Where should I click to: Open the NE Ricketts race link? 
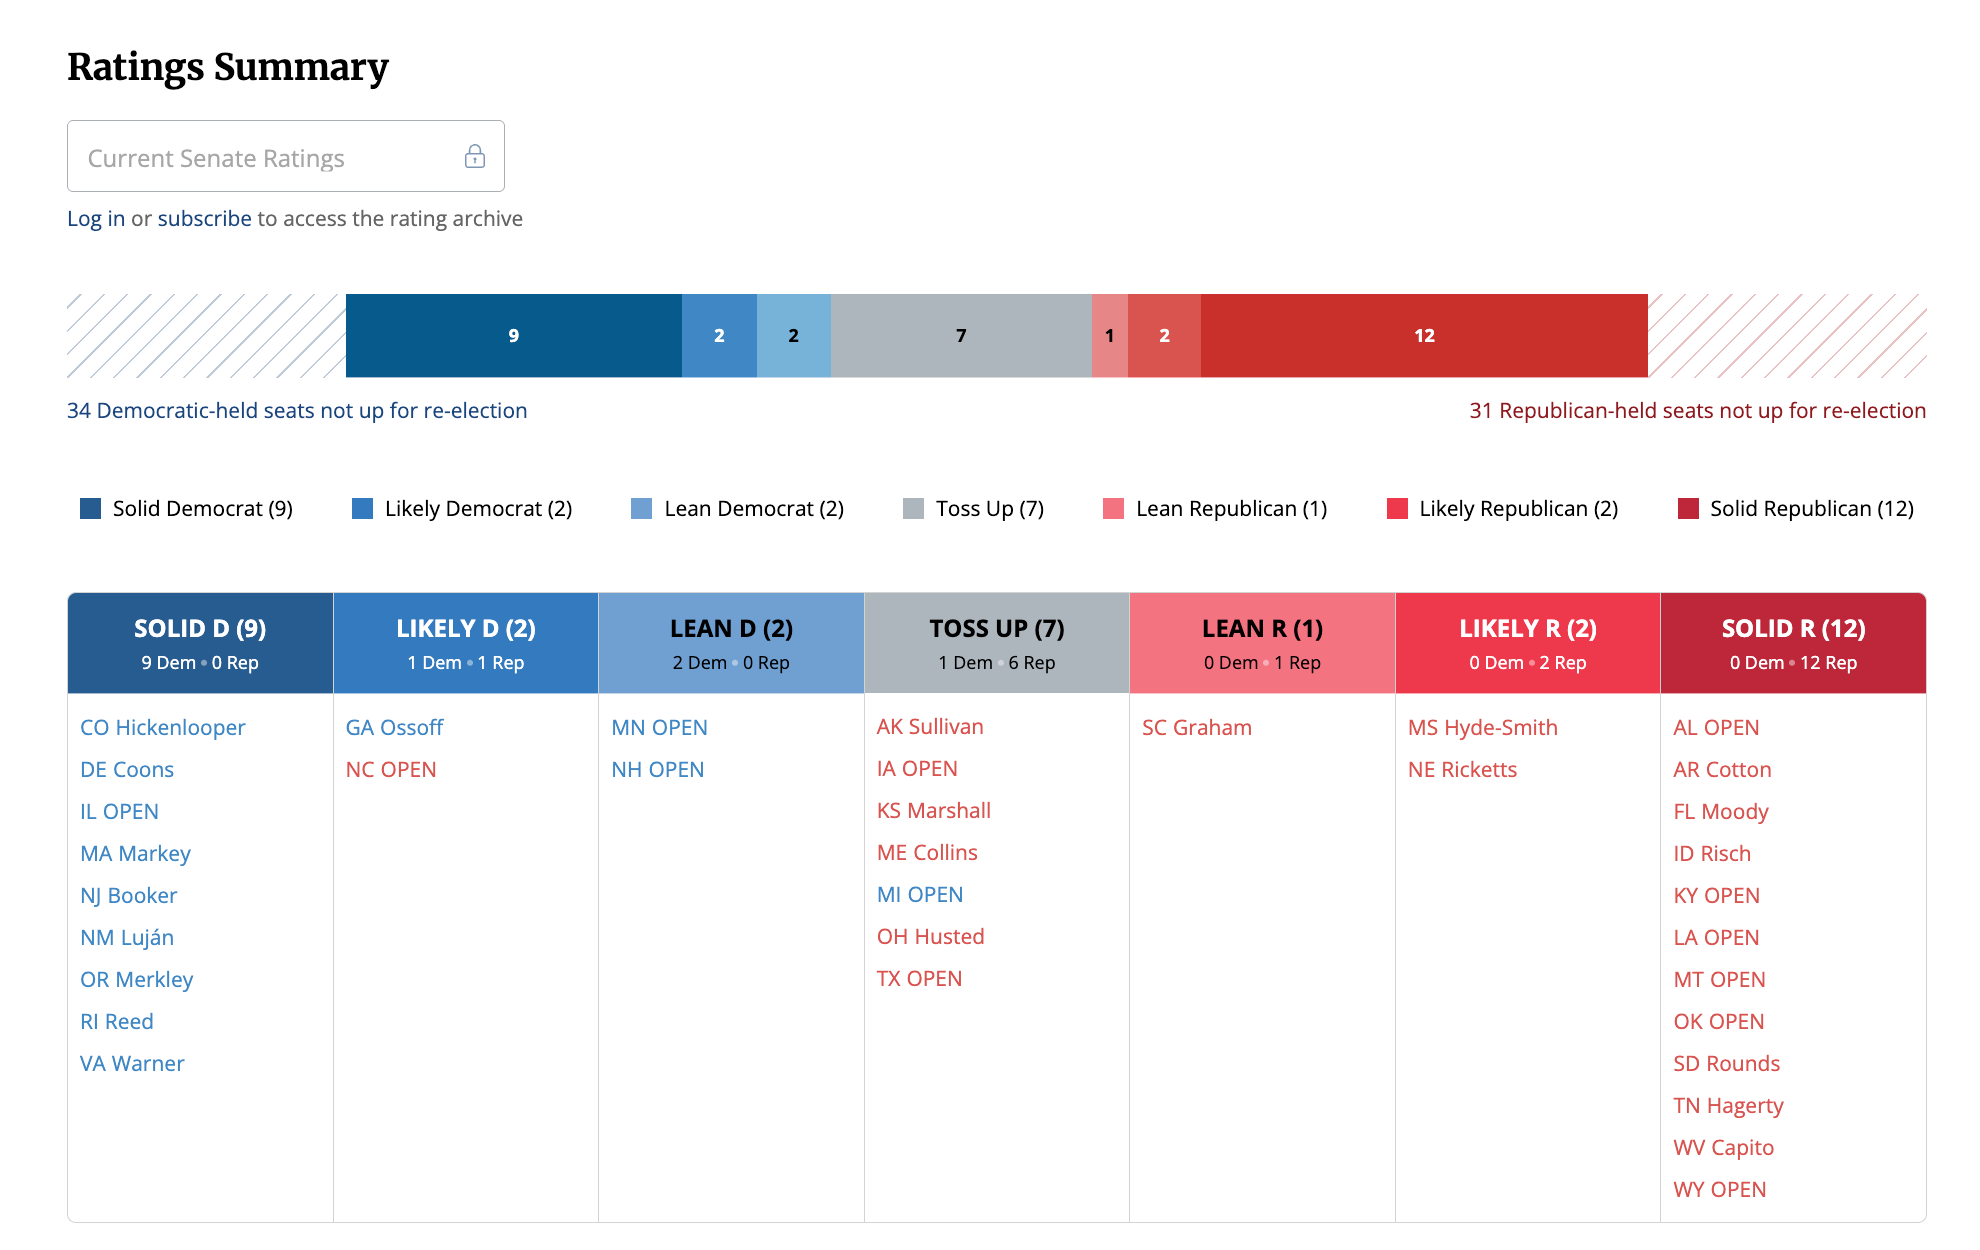(x=1462, y=769)
